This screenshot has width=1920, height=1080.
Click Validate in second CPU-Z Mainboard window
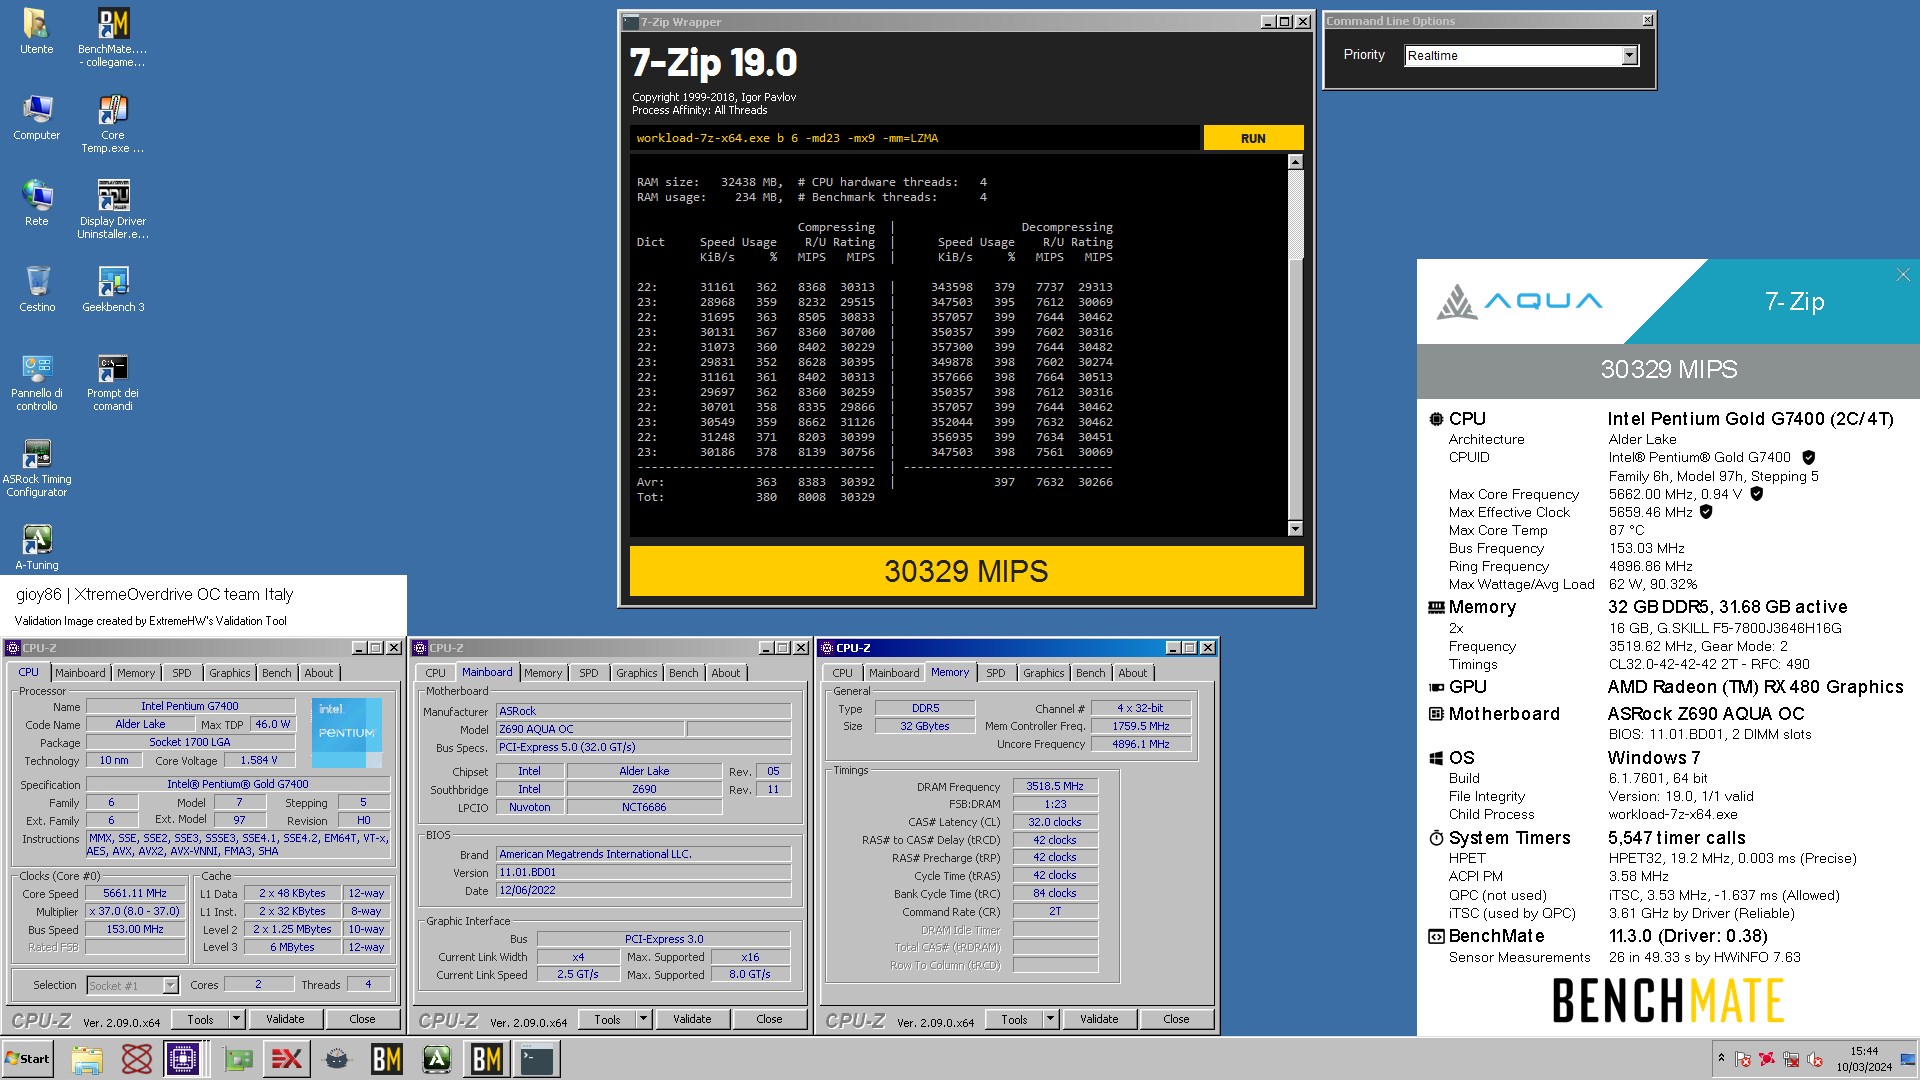tap(692, 1019)
